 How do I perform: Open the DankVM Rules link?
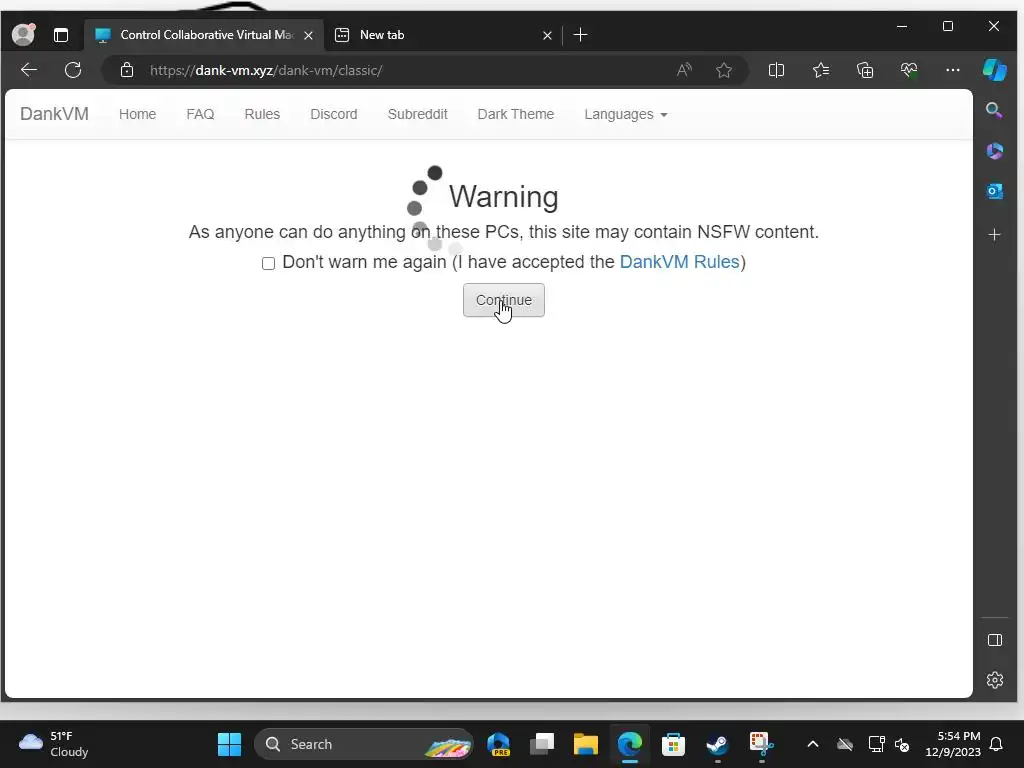click(x=679, y=262)
